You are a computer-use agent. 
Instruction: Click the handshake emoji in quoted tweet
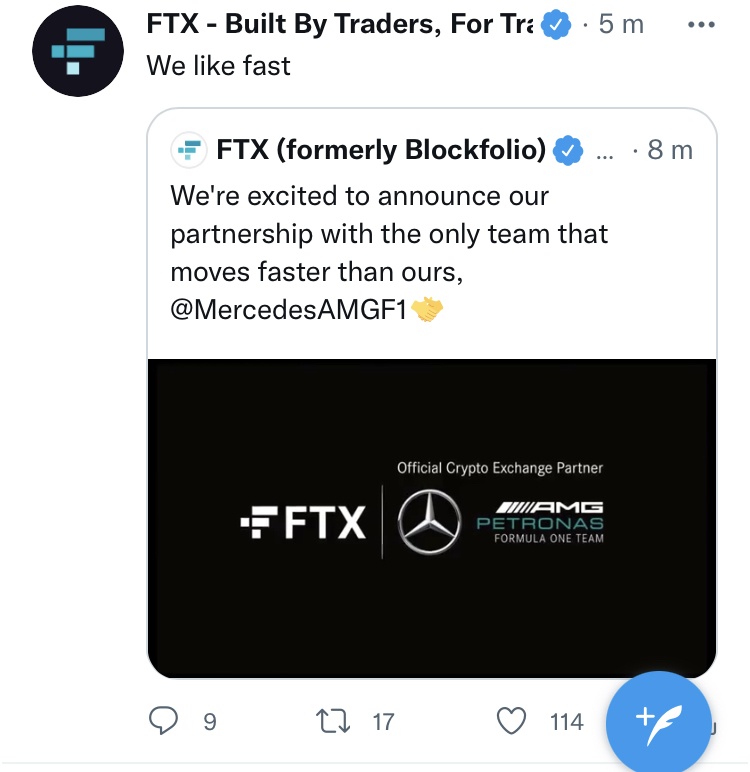coord(427,310)
